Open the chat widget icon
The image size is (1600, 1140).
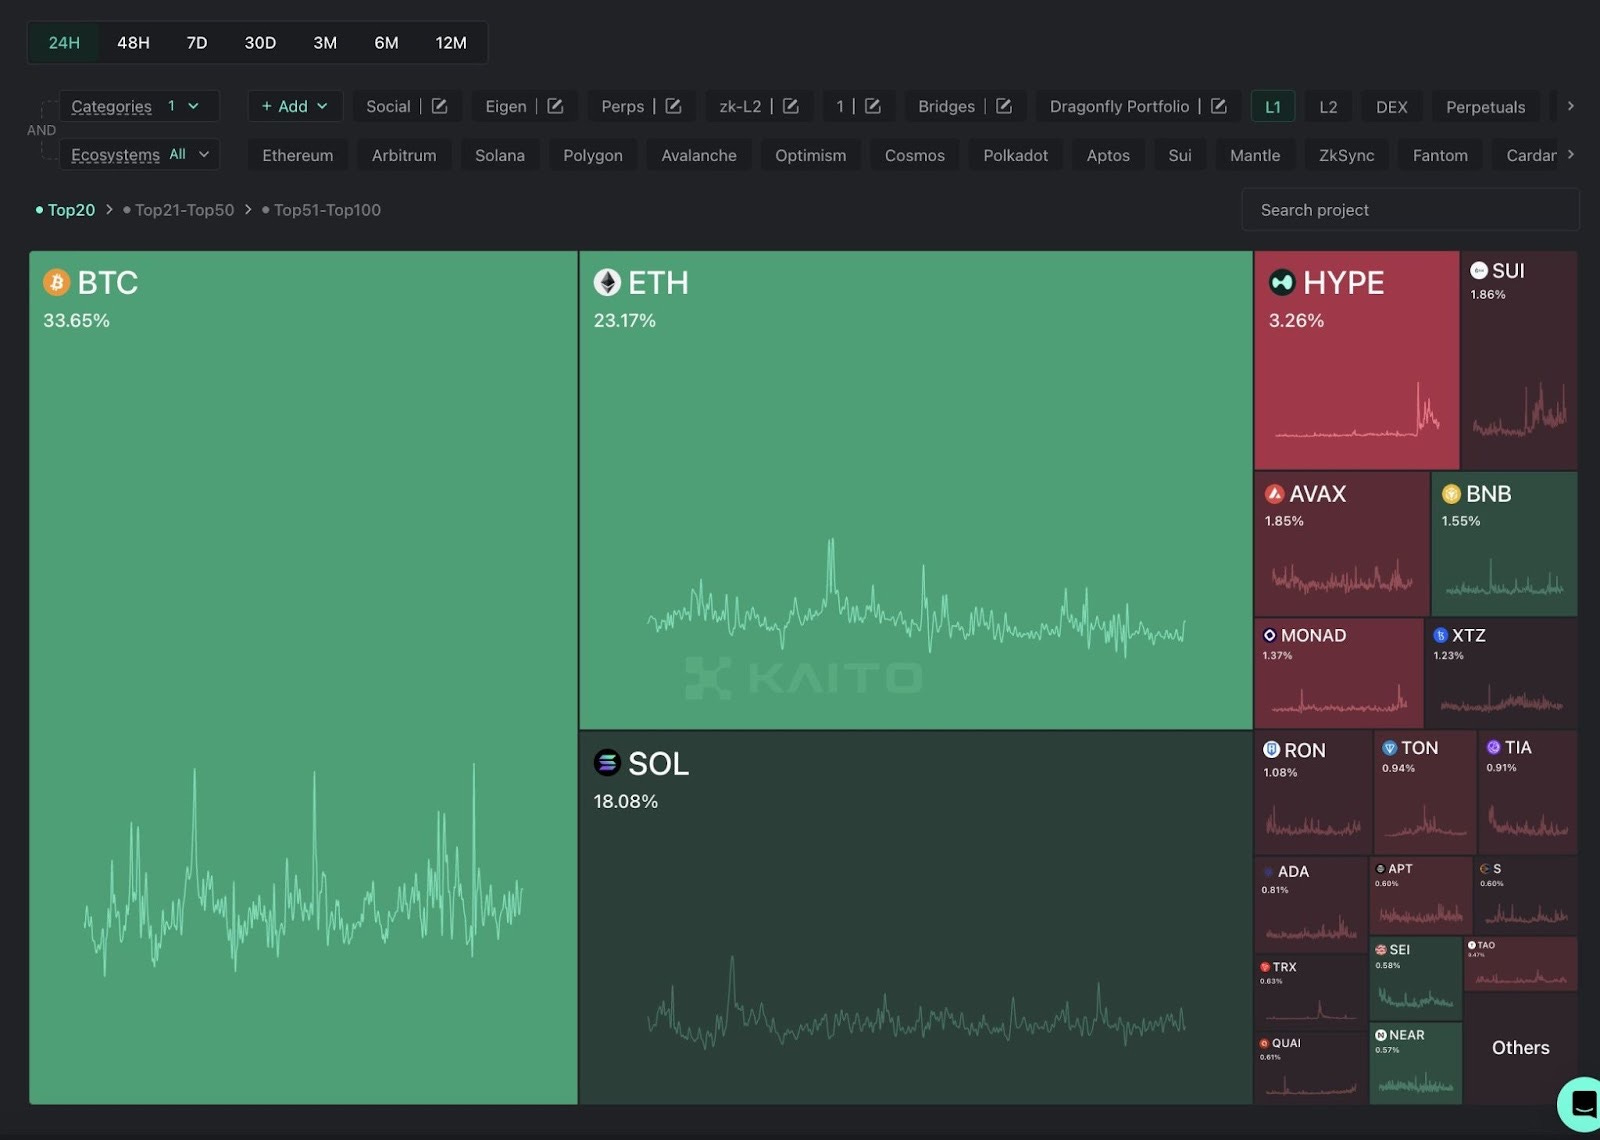coord(1583,1104)
